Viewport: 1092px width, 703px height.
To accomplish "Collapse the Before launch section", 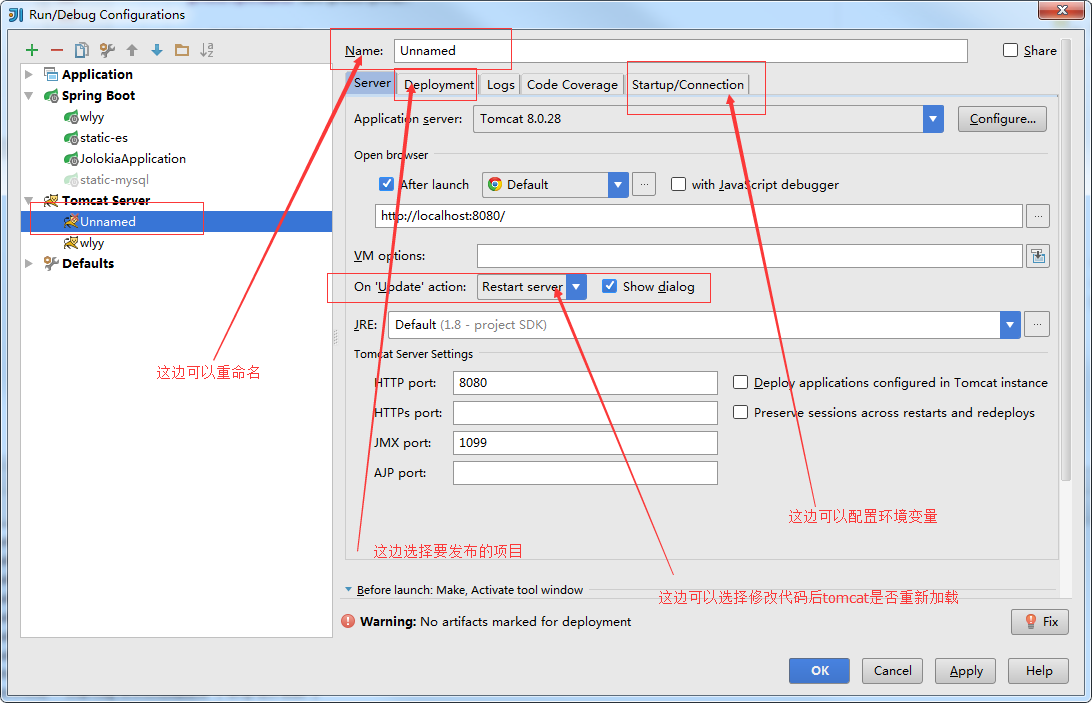I will click(x=348, y=589).
